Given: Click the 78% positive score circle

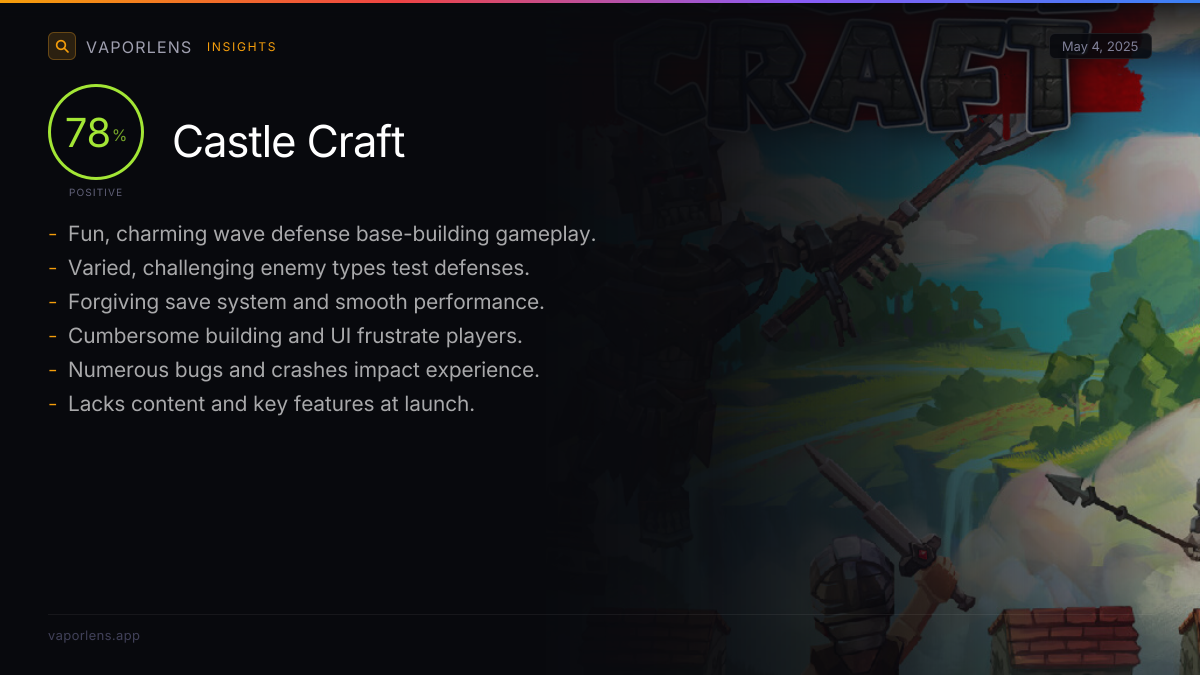Looking at the screenshot, I should tap(96, 132).
